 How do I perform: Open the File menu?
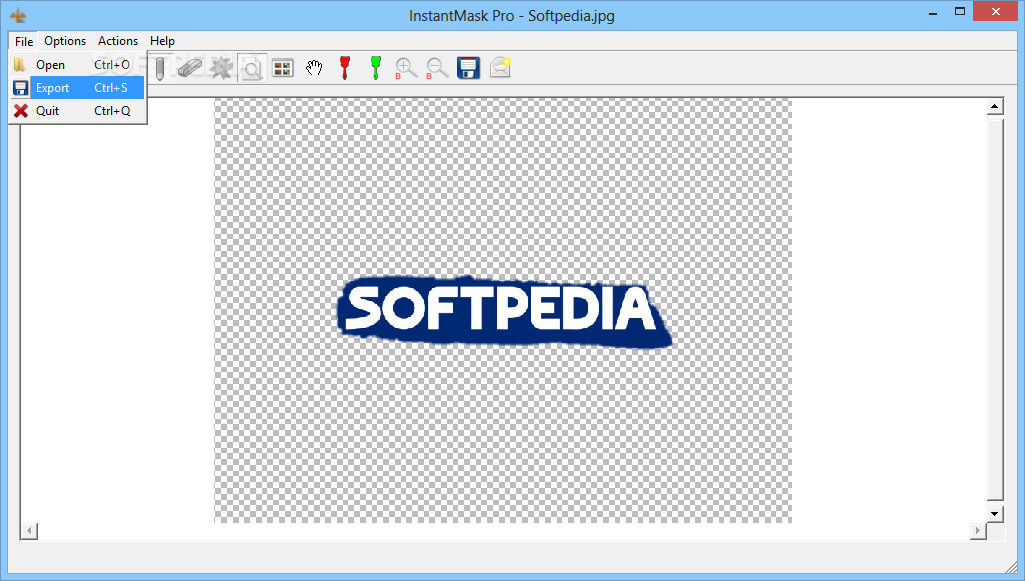24,41
